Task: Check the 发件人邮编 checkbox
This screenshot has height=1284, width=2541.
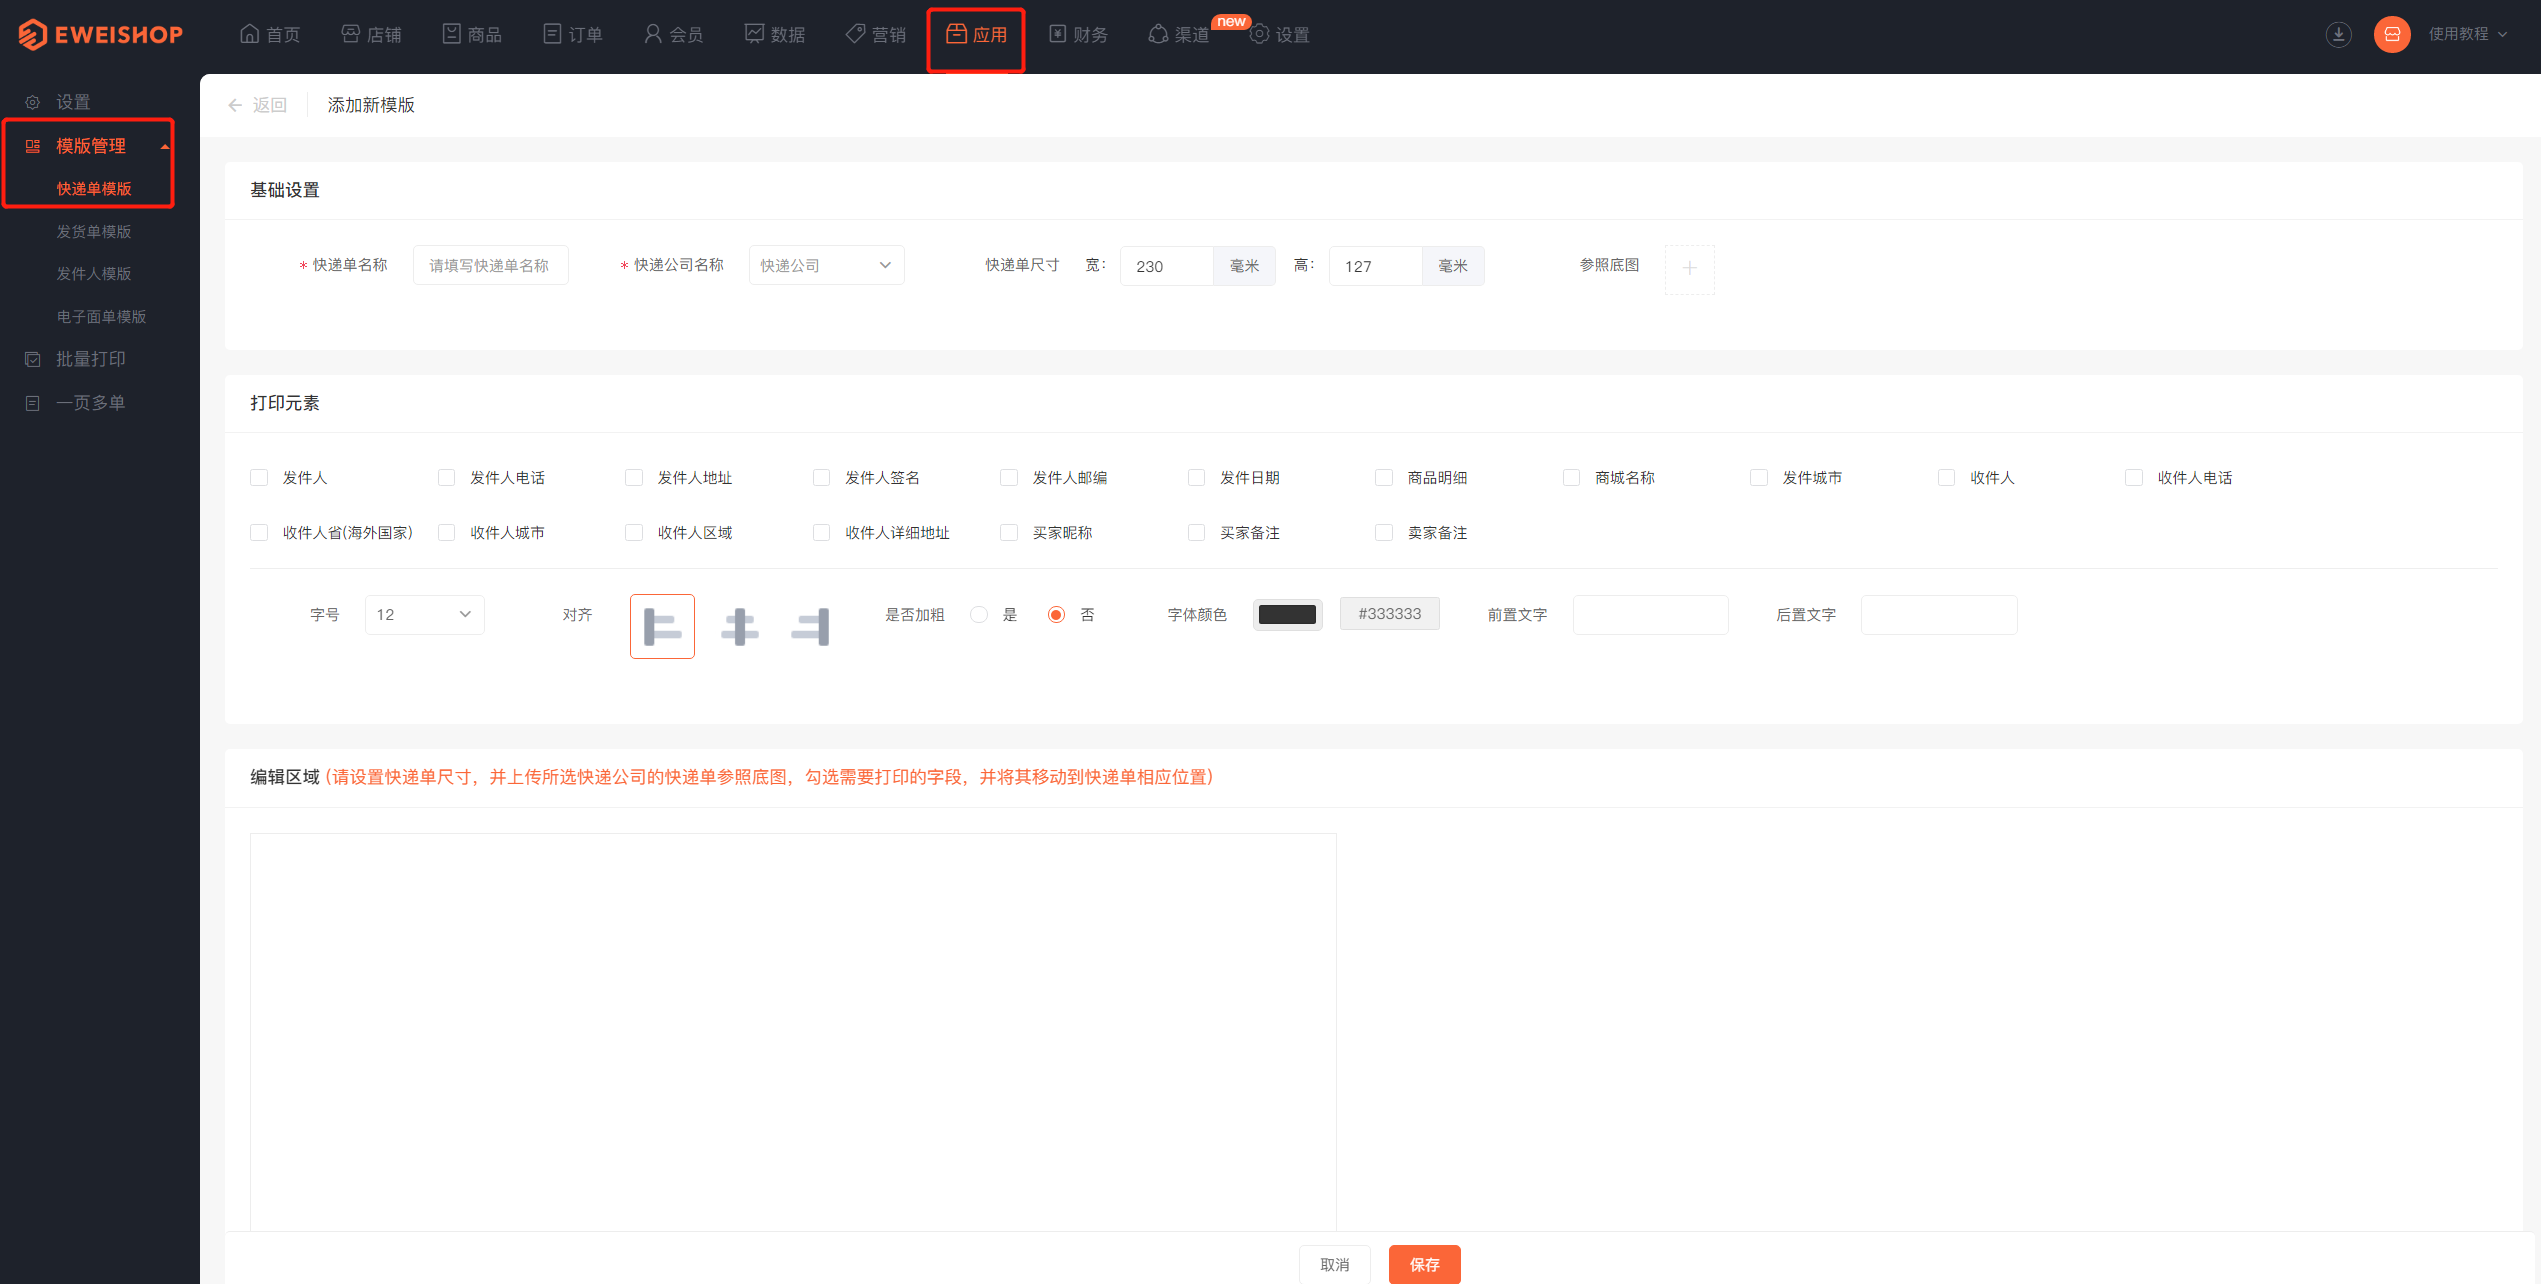Action: tap(1009, 477)
